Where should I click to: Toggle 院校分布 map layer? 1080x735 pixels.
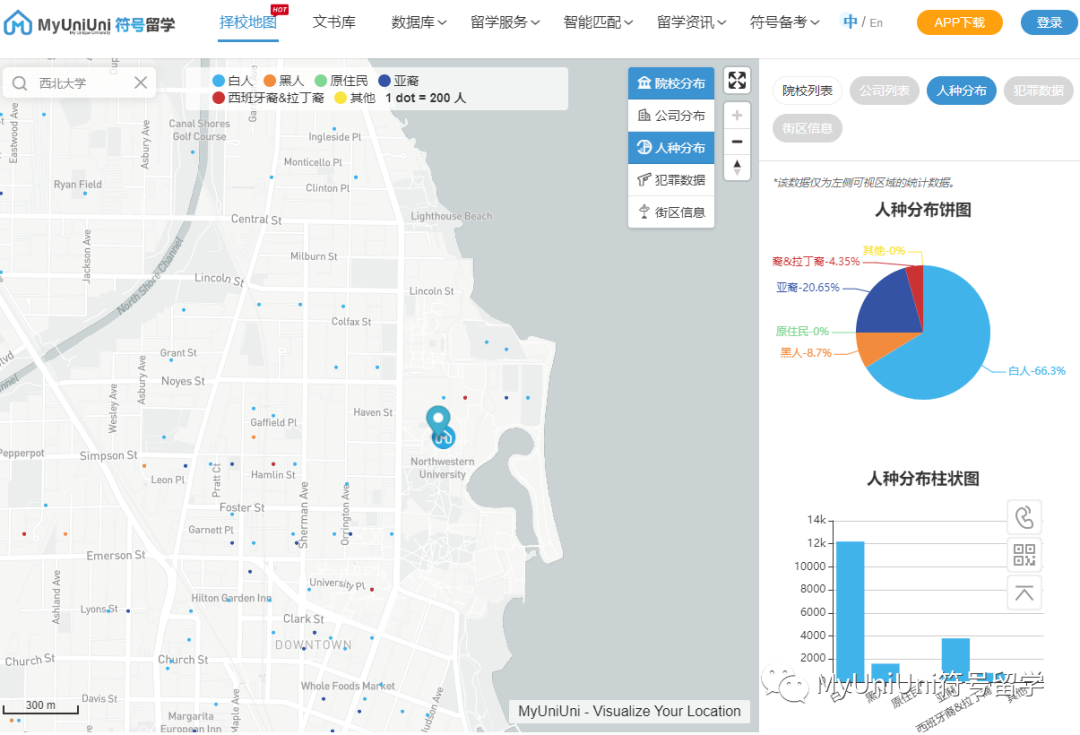(x=671, y=83)
